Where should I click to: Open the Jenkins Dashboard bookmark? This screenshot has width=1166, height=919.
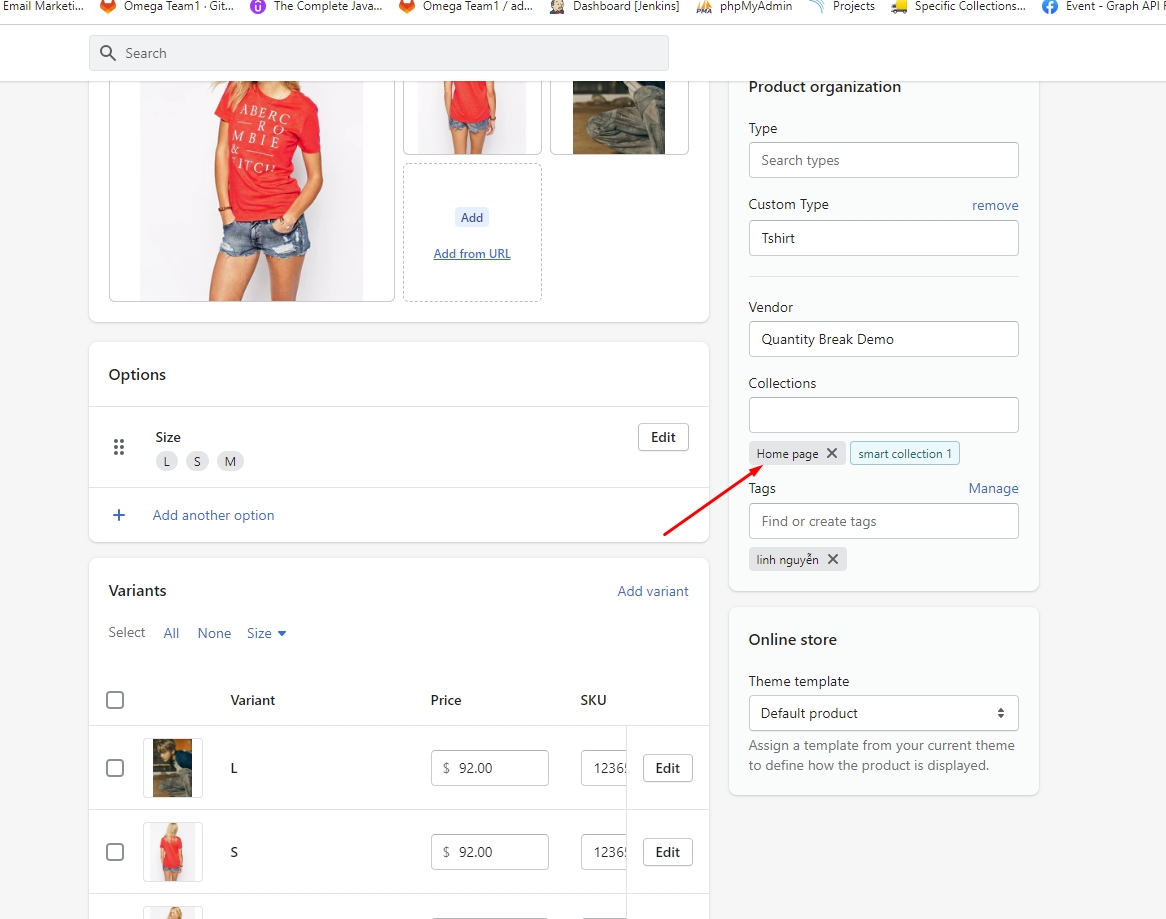[615, 6]
